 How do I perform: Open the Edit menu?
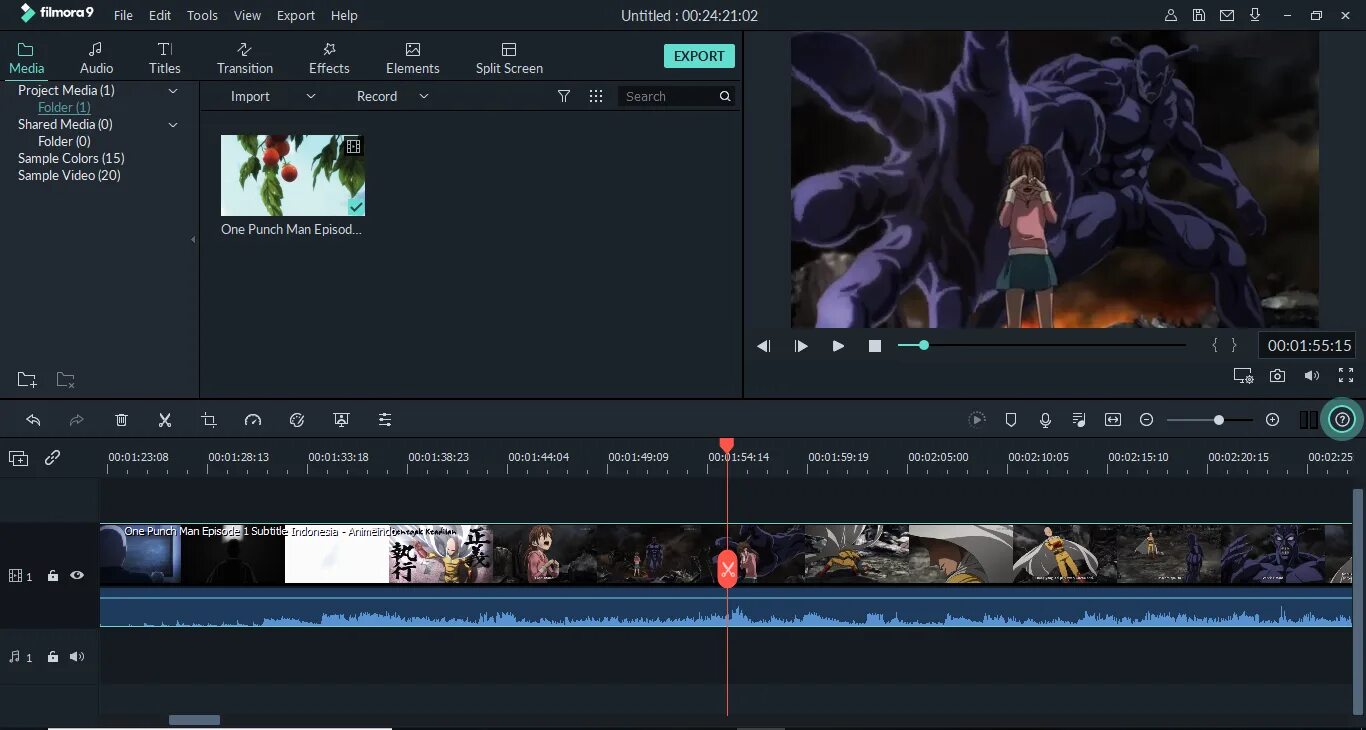coord(160,16)
